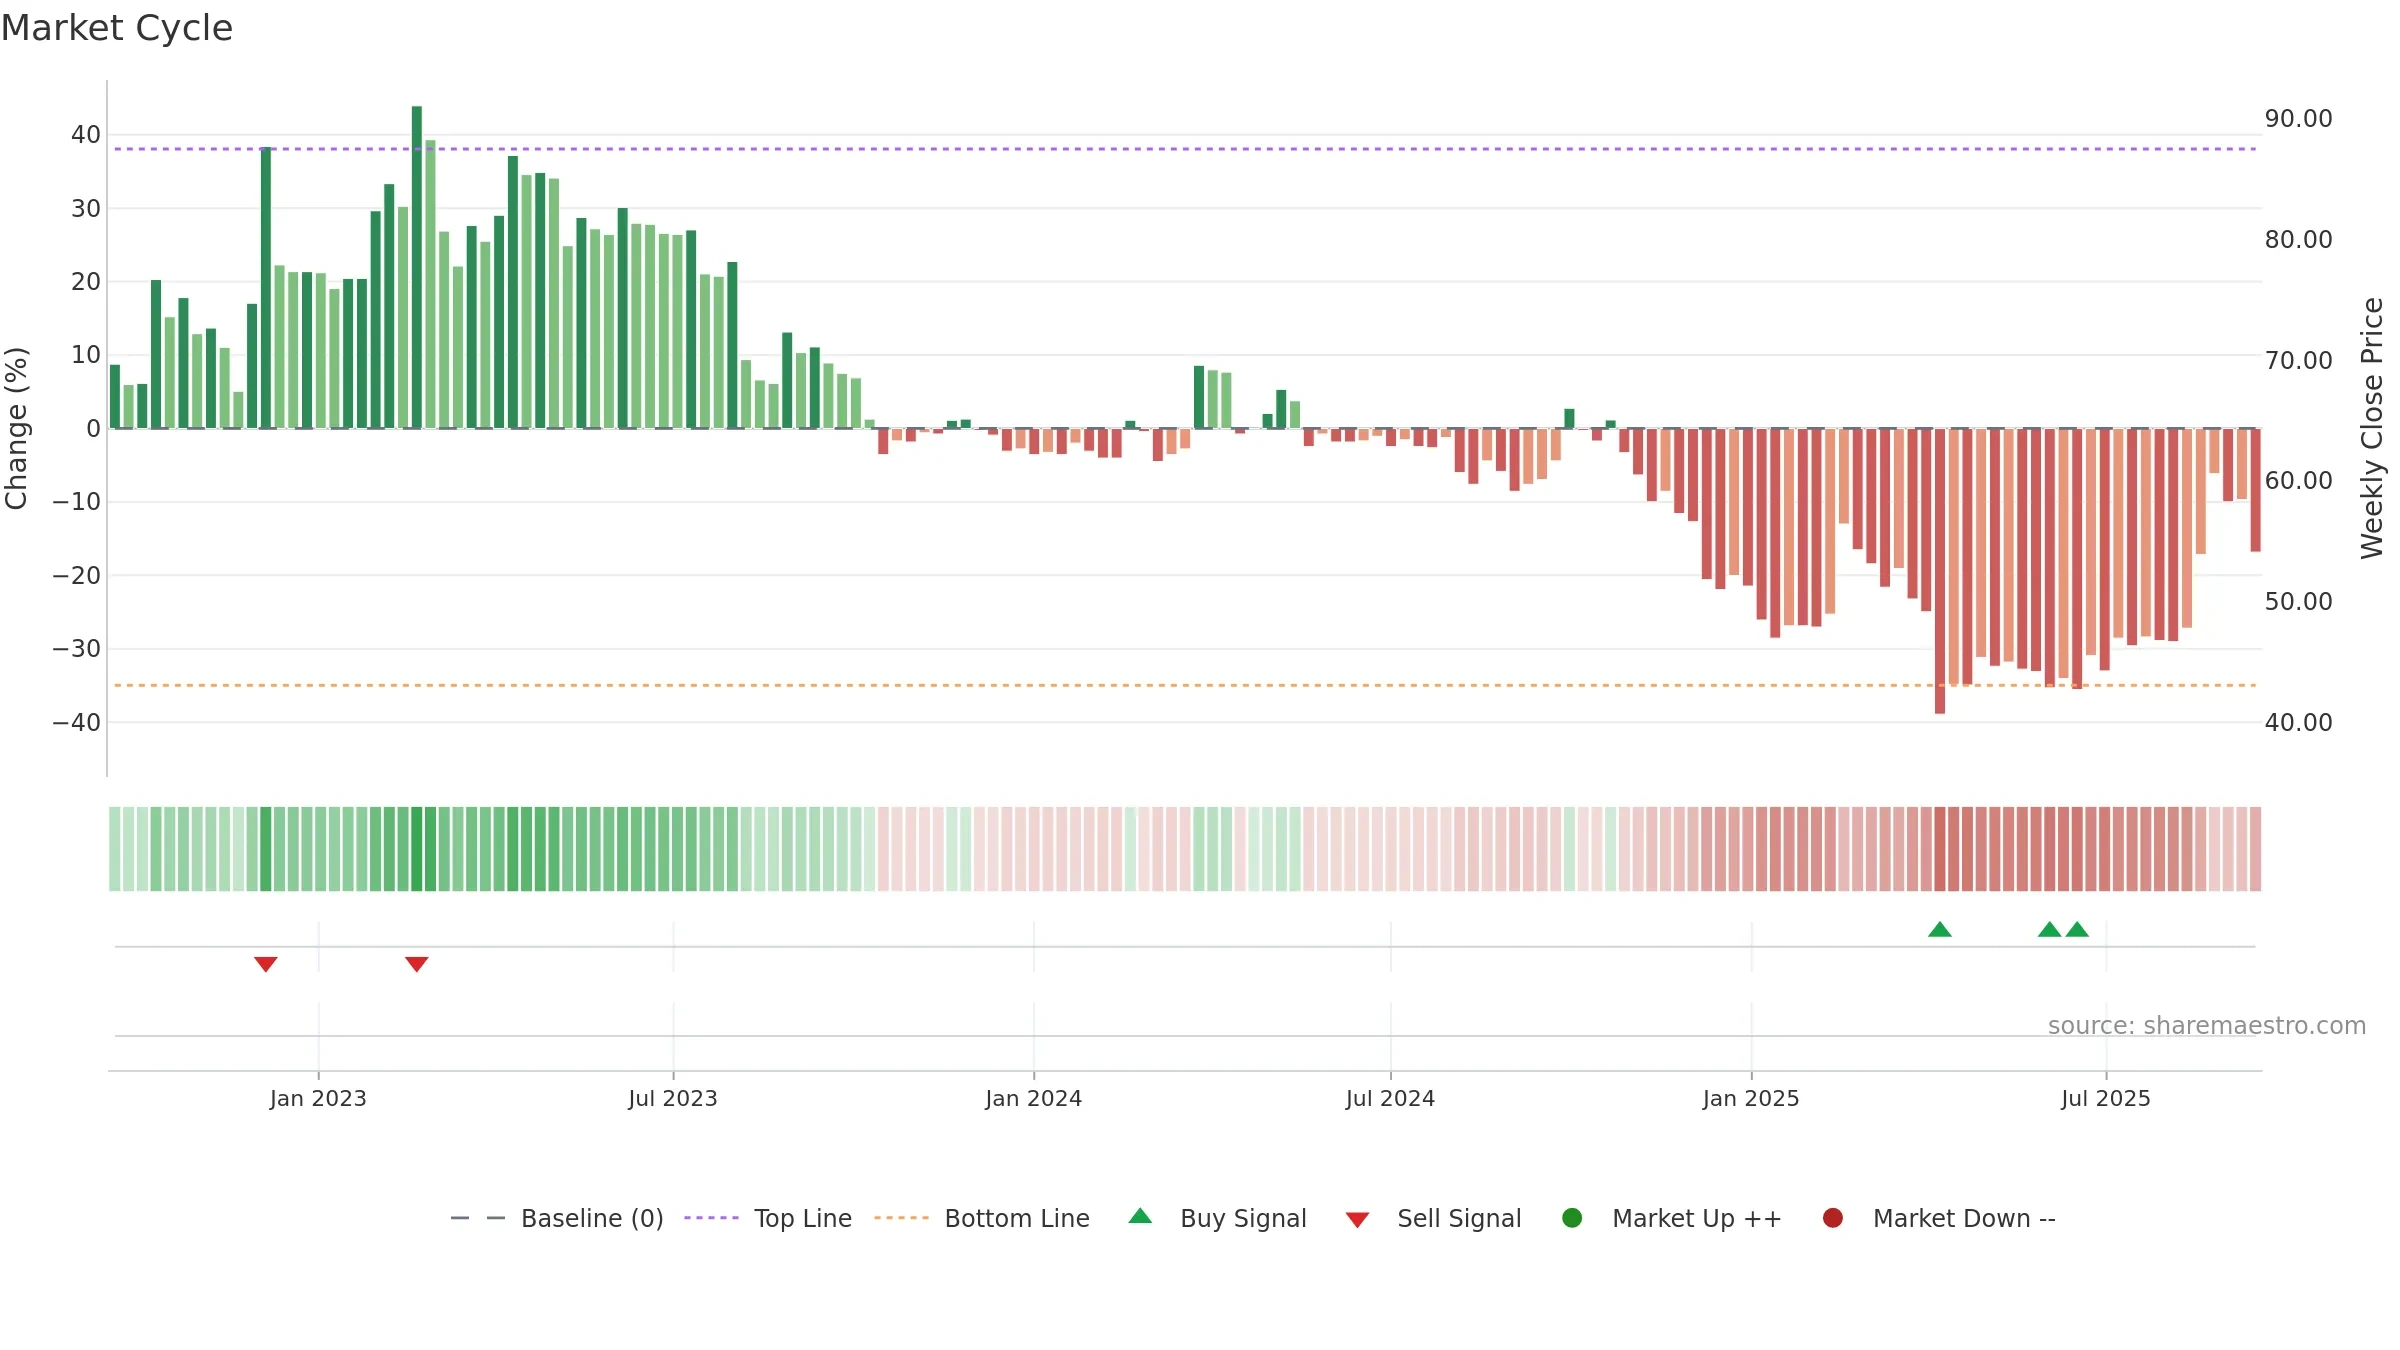Select the first sell signal marker before Jan 2023
2400x1350 pixels.
tap(265, 964)
